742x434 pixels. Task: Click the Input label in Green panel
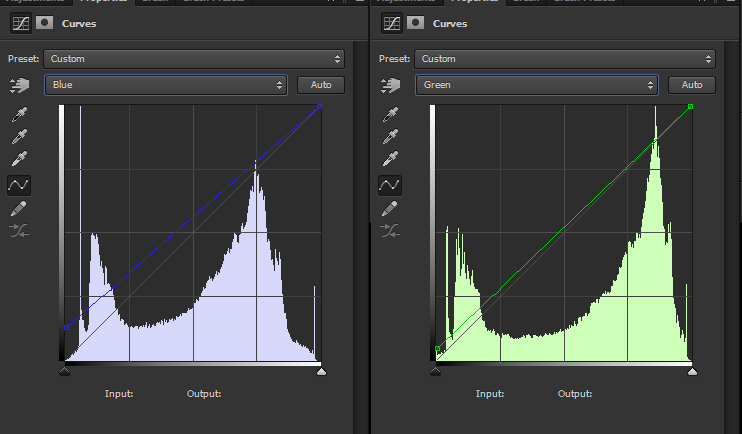[490, 394]
